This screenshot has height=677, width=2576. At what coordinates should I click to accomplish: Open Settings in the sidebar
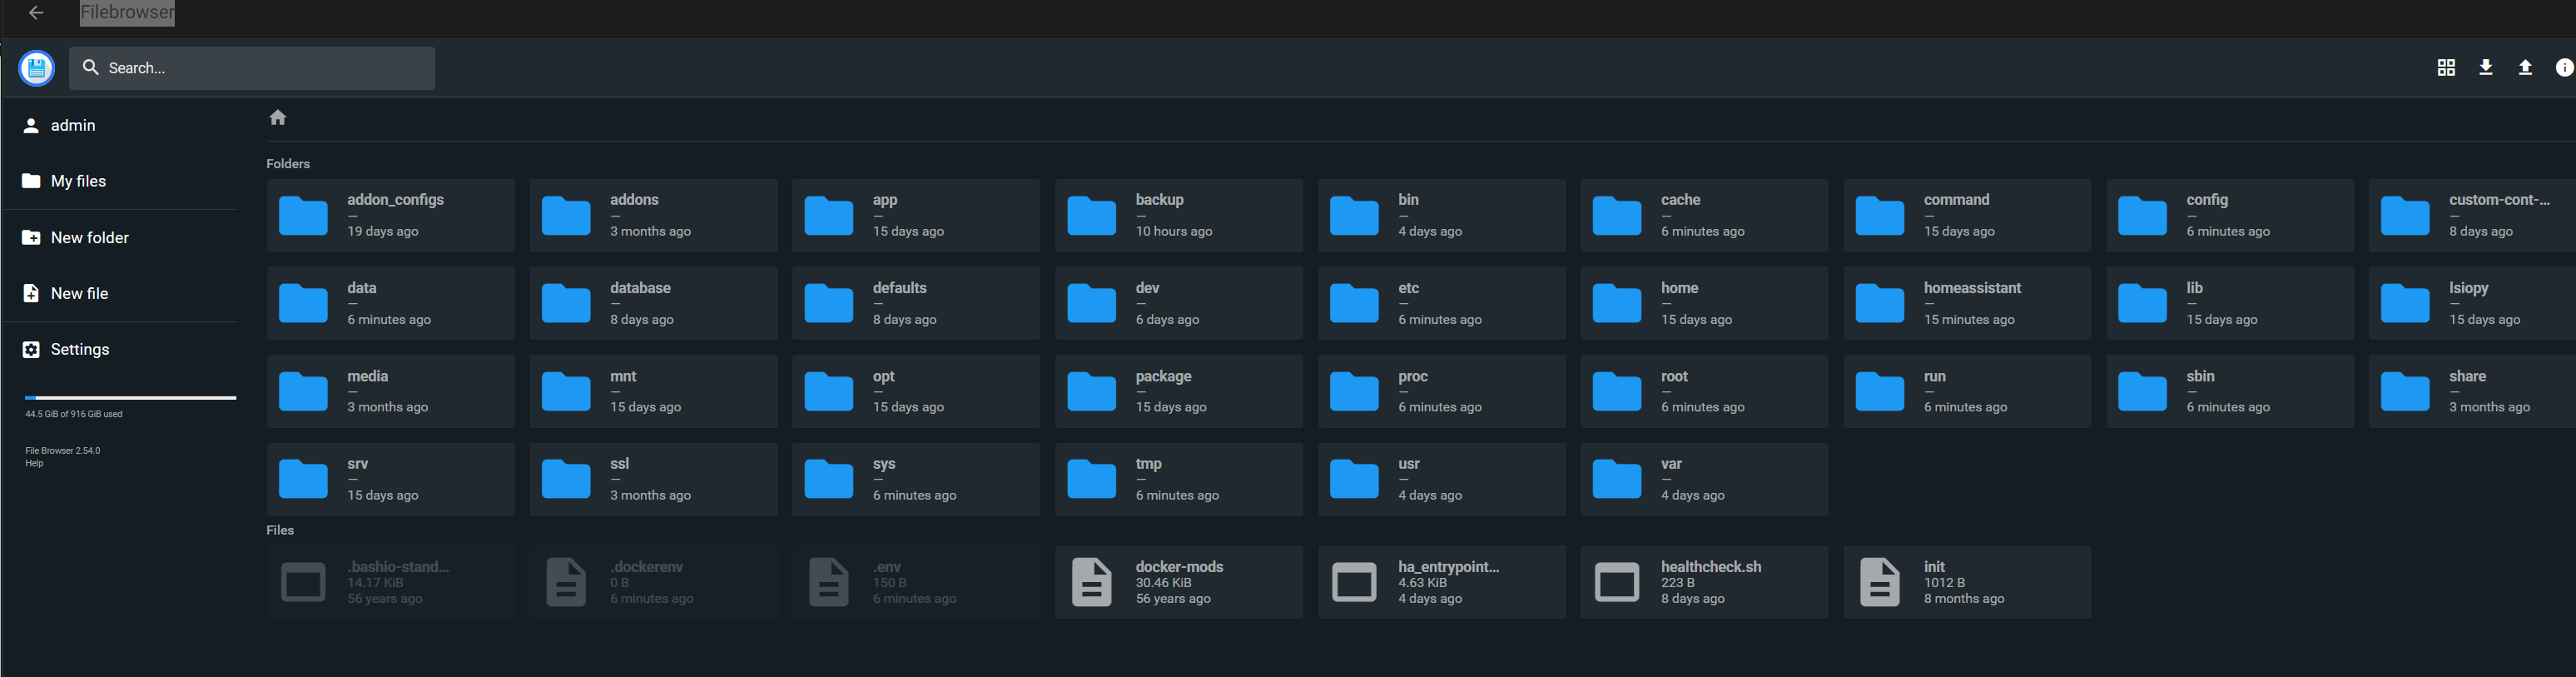79,350
